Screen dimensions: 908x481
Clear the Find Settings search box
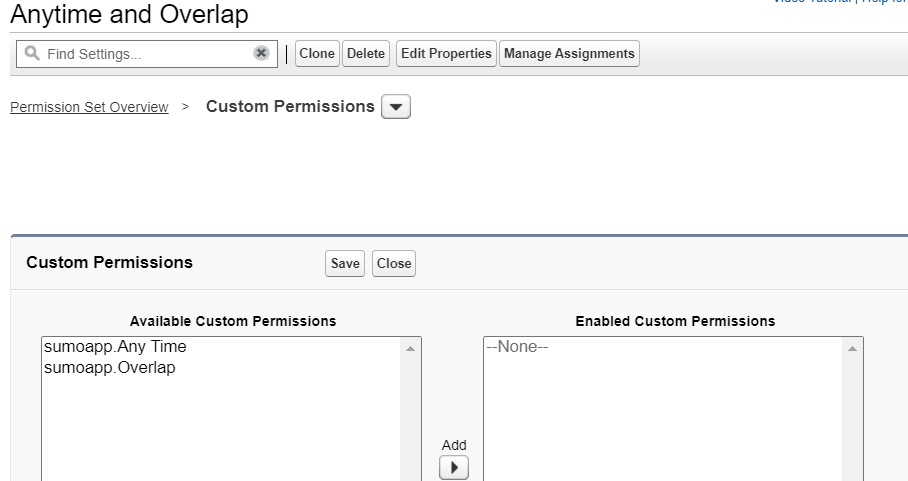point(261,54)
